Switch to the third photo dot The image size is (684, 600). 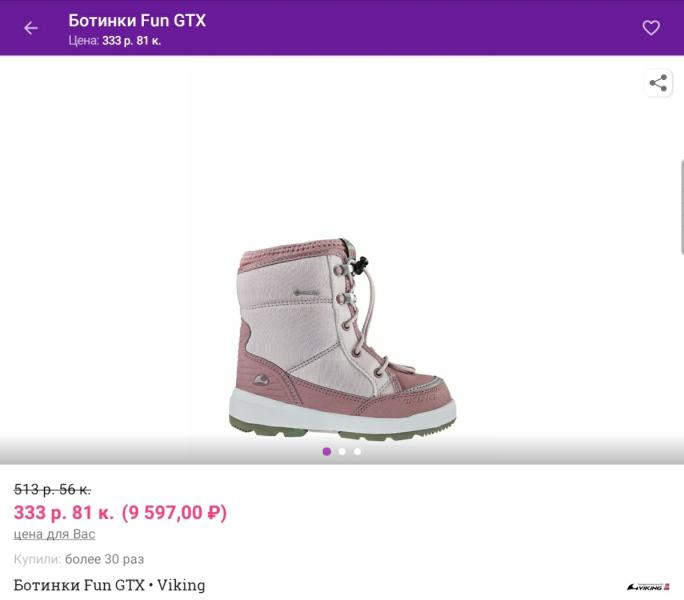[x=357, y=452]
